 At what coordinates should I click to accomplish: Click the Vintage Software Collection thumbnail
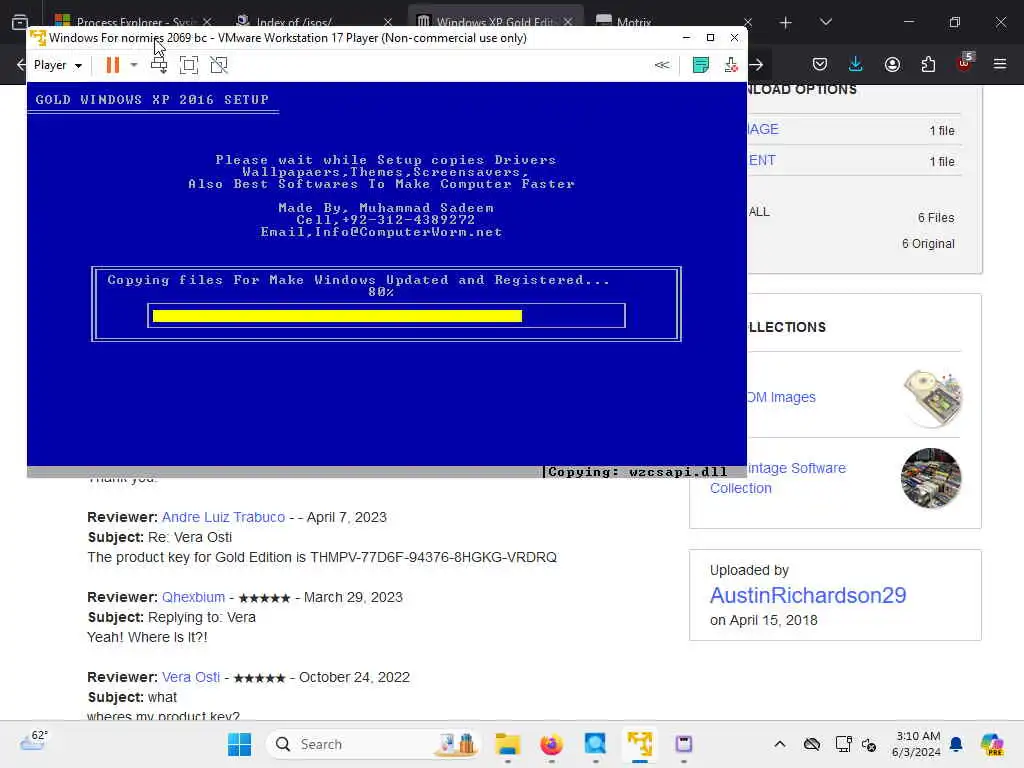point(931,478)
